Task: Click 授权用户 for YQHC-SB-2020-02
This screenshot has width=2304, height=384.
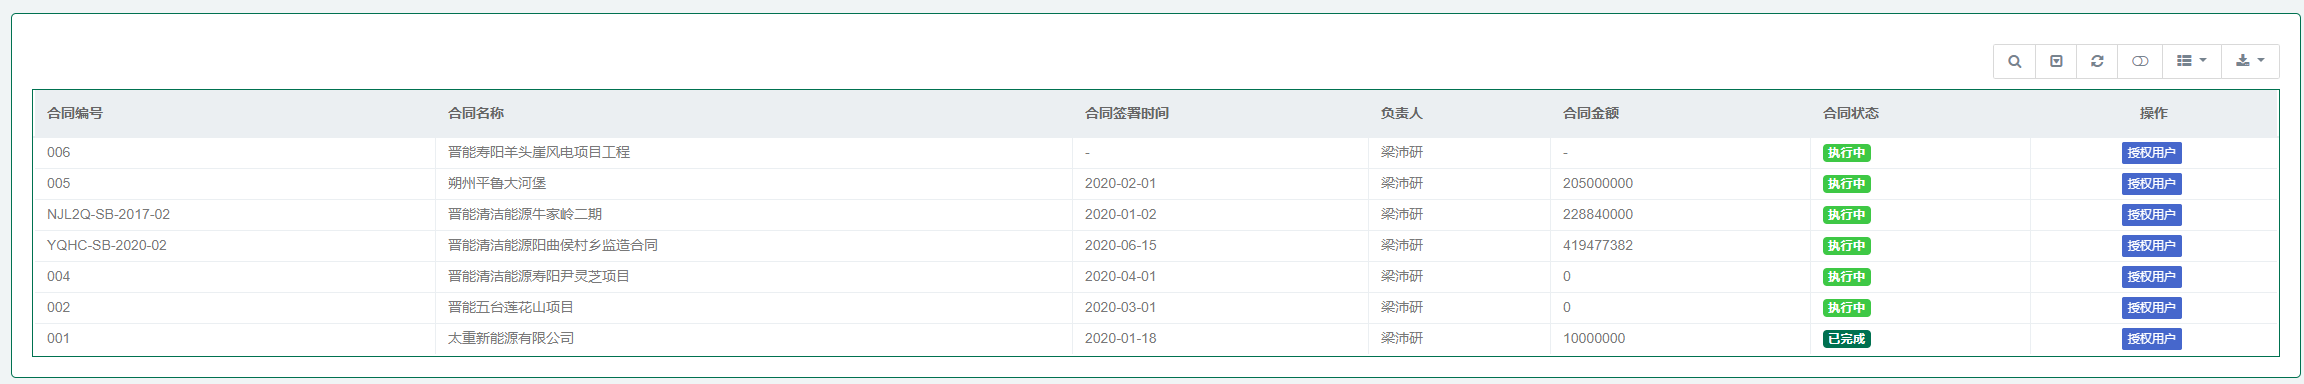Action: point(2152,246)
